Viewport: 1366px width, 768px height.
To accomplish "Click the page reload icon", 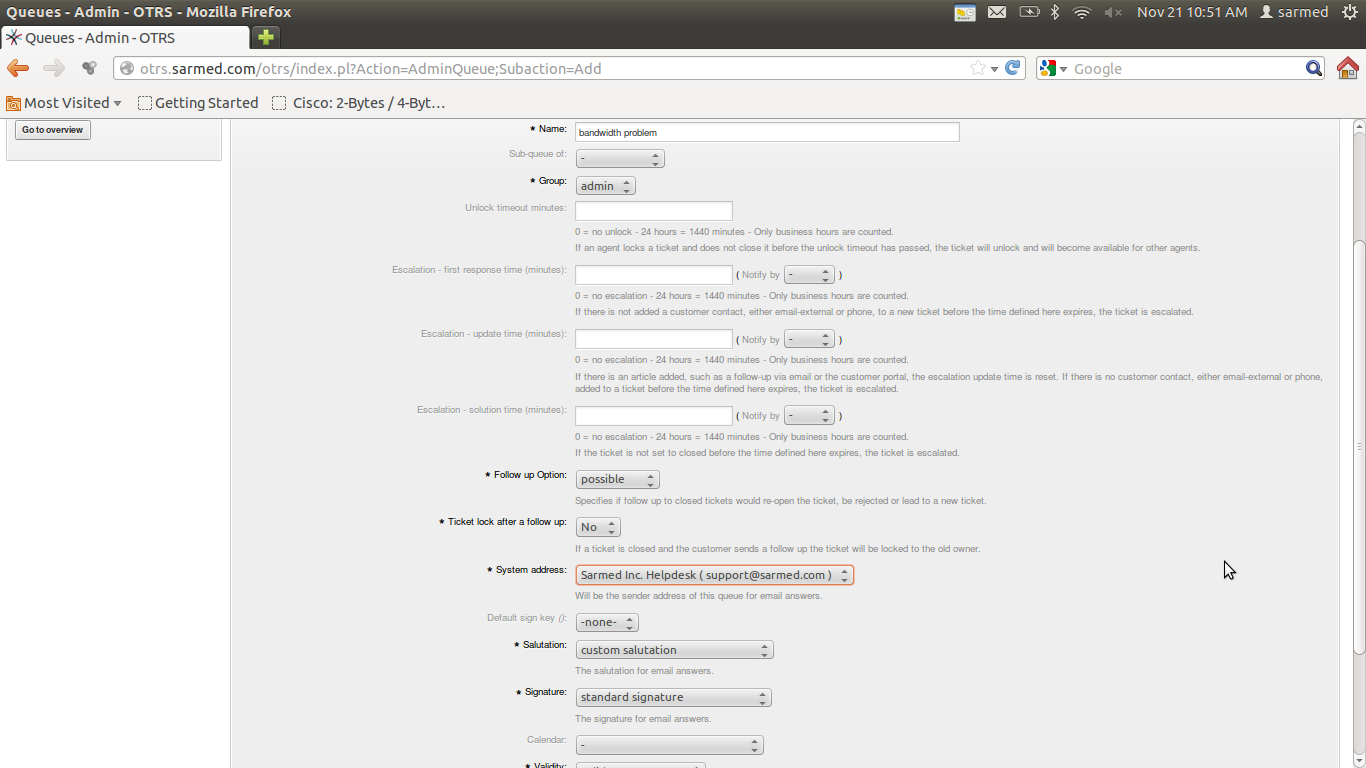I will [x=1010, y=68].
